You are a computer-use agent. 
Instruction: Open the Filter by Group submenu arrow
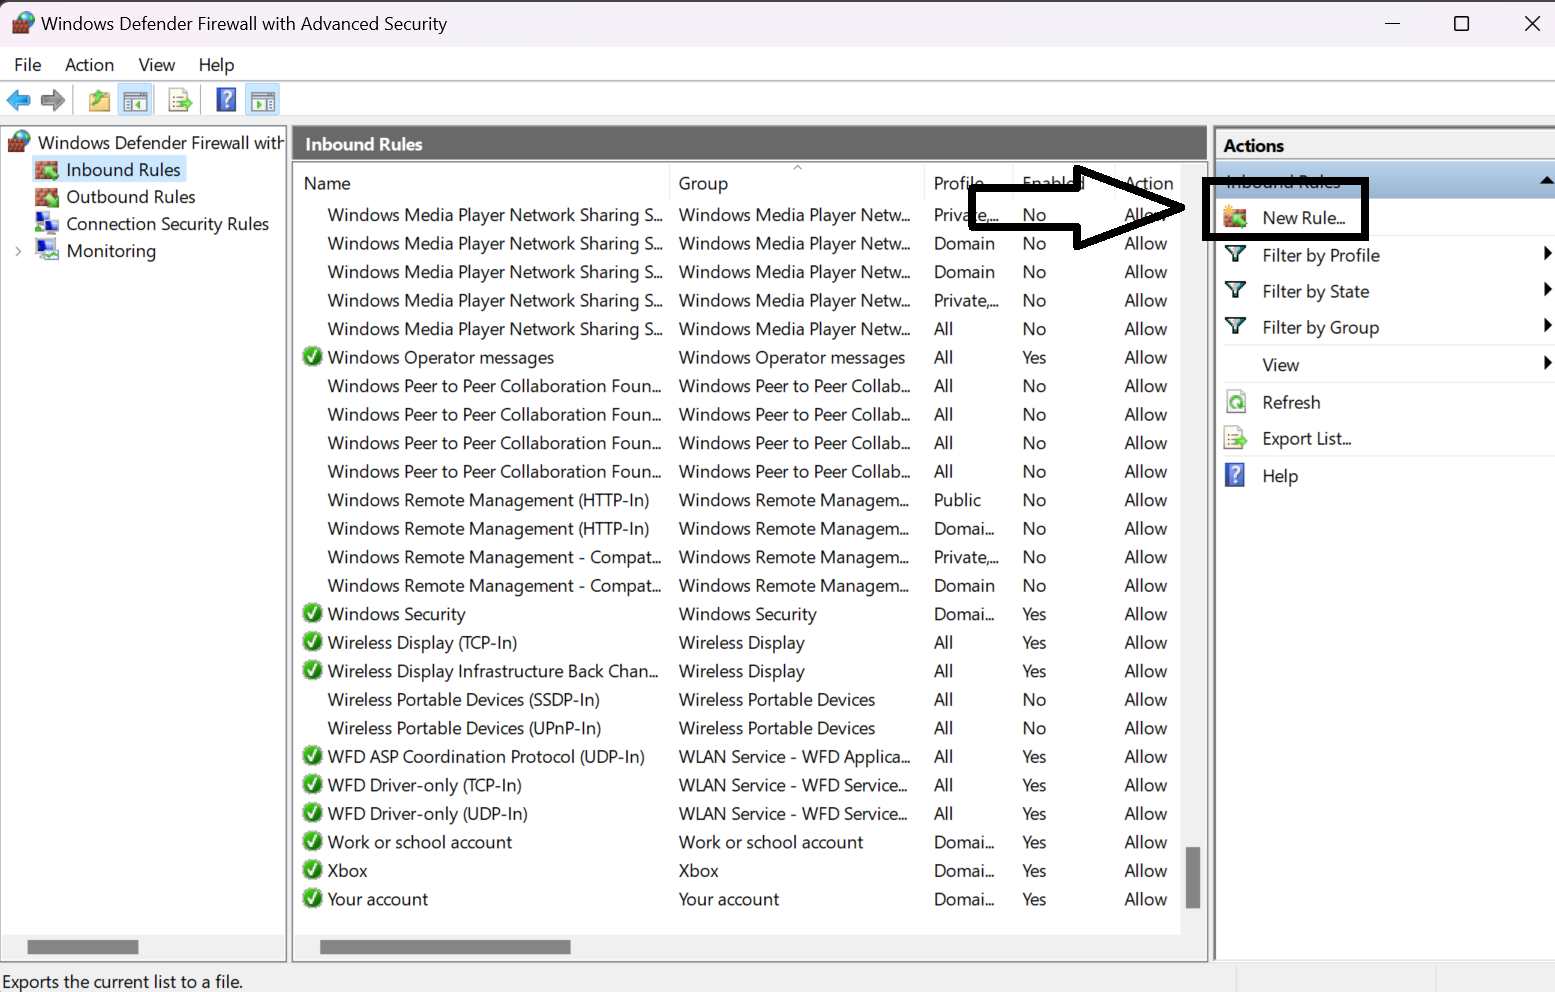coord(1547,326)
